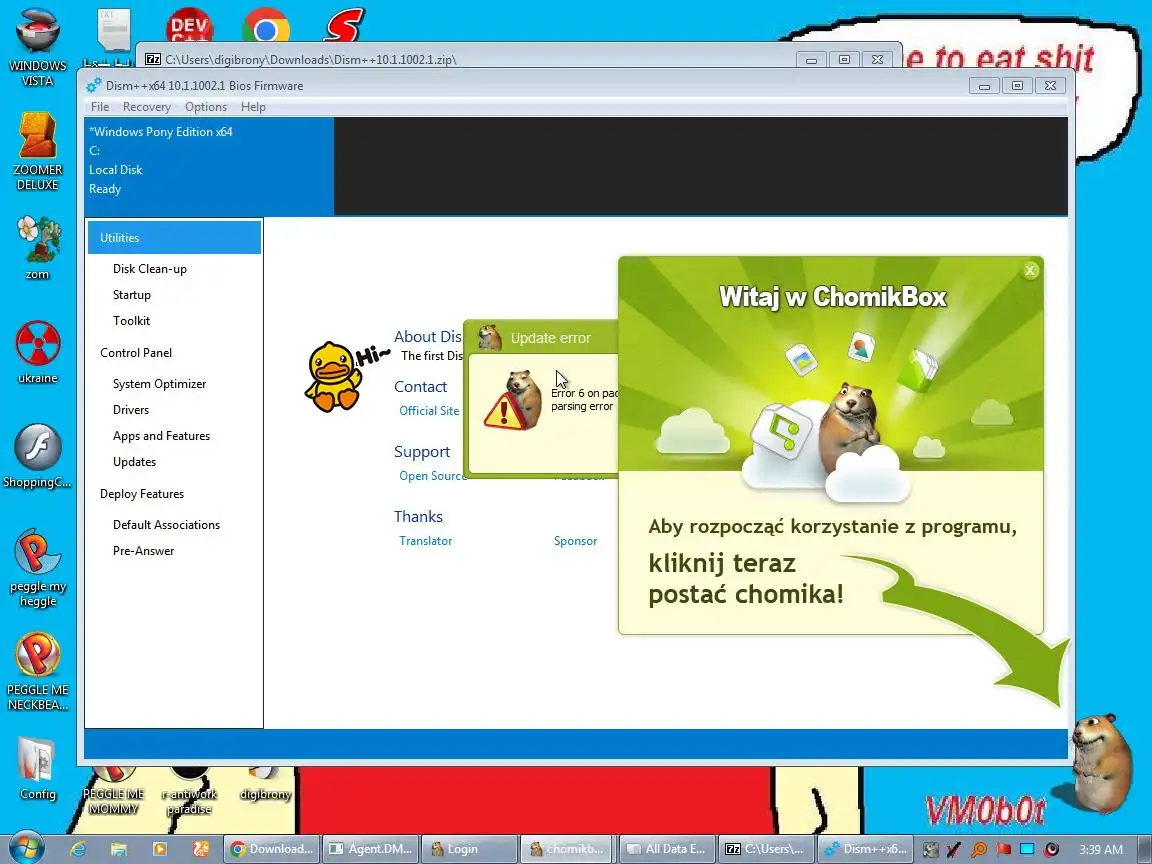Open the ShoppingC... Flash desktop icon
This screenshot has height=864, width=1152.
pyautogui.click(x=37, y=456)
